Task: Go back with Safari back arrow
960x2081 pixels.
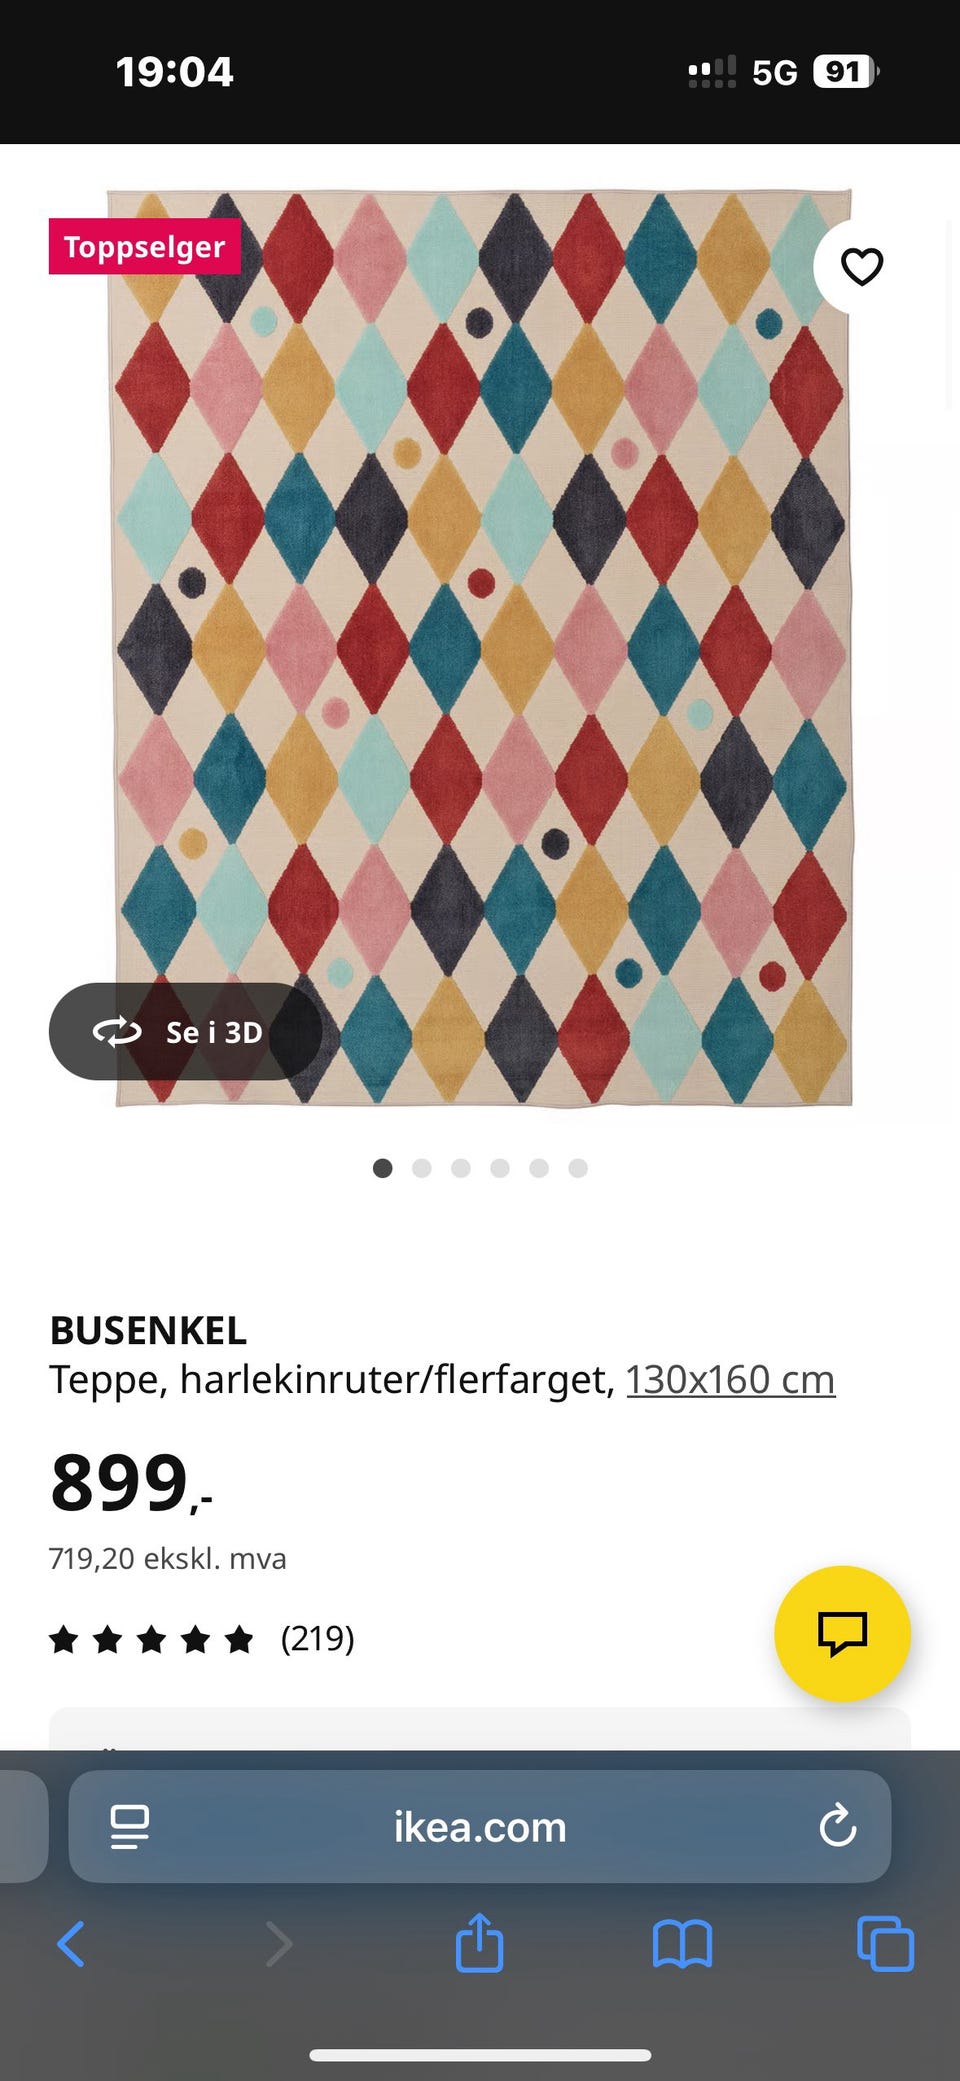Action: click(x=71, y=1944)
